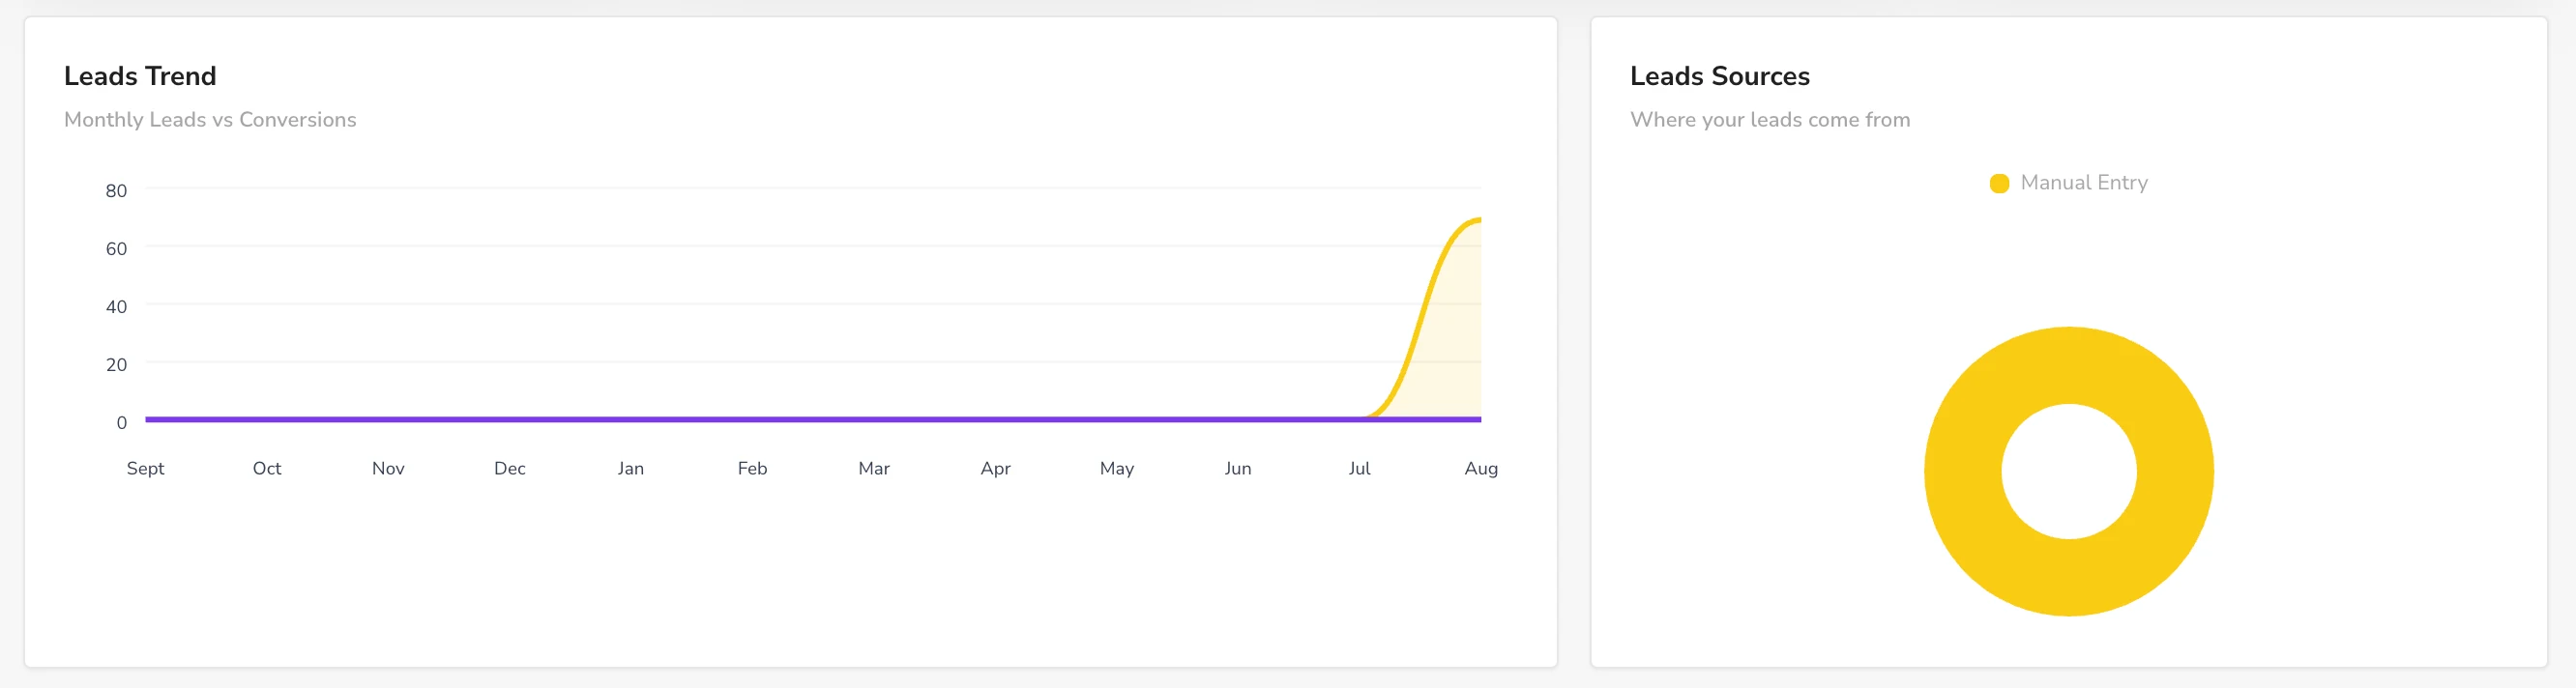
Task: Click the 20 value on the y-axis
Action: click(116, 364)
